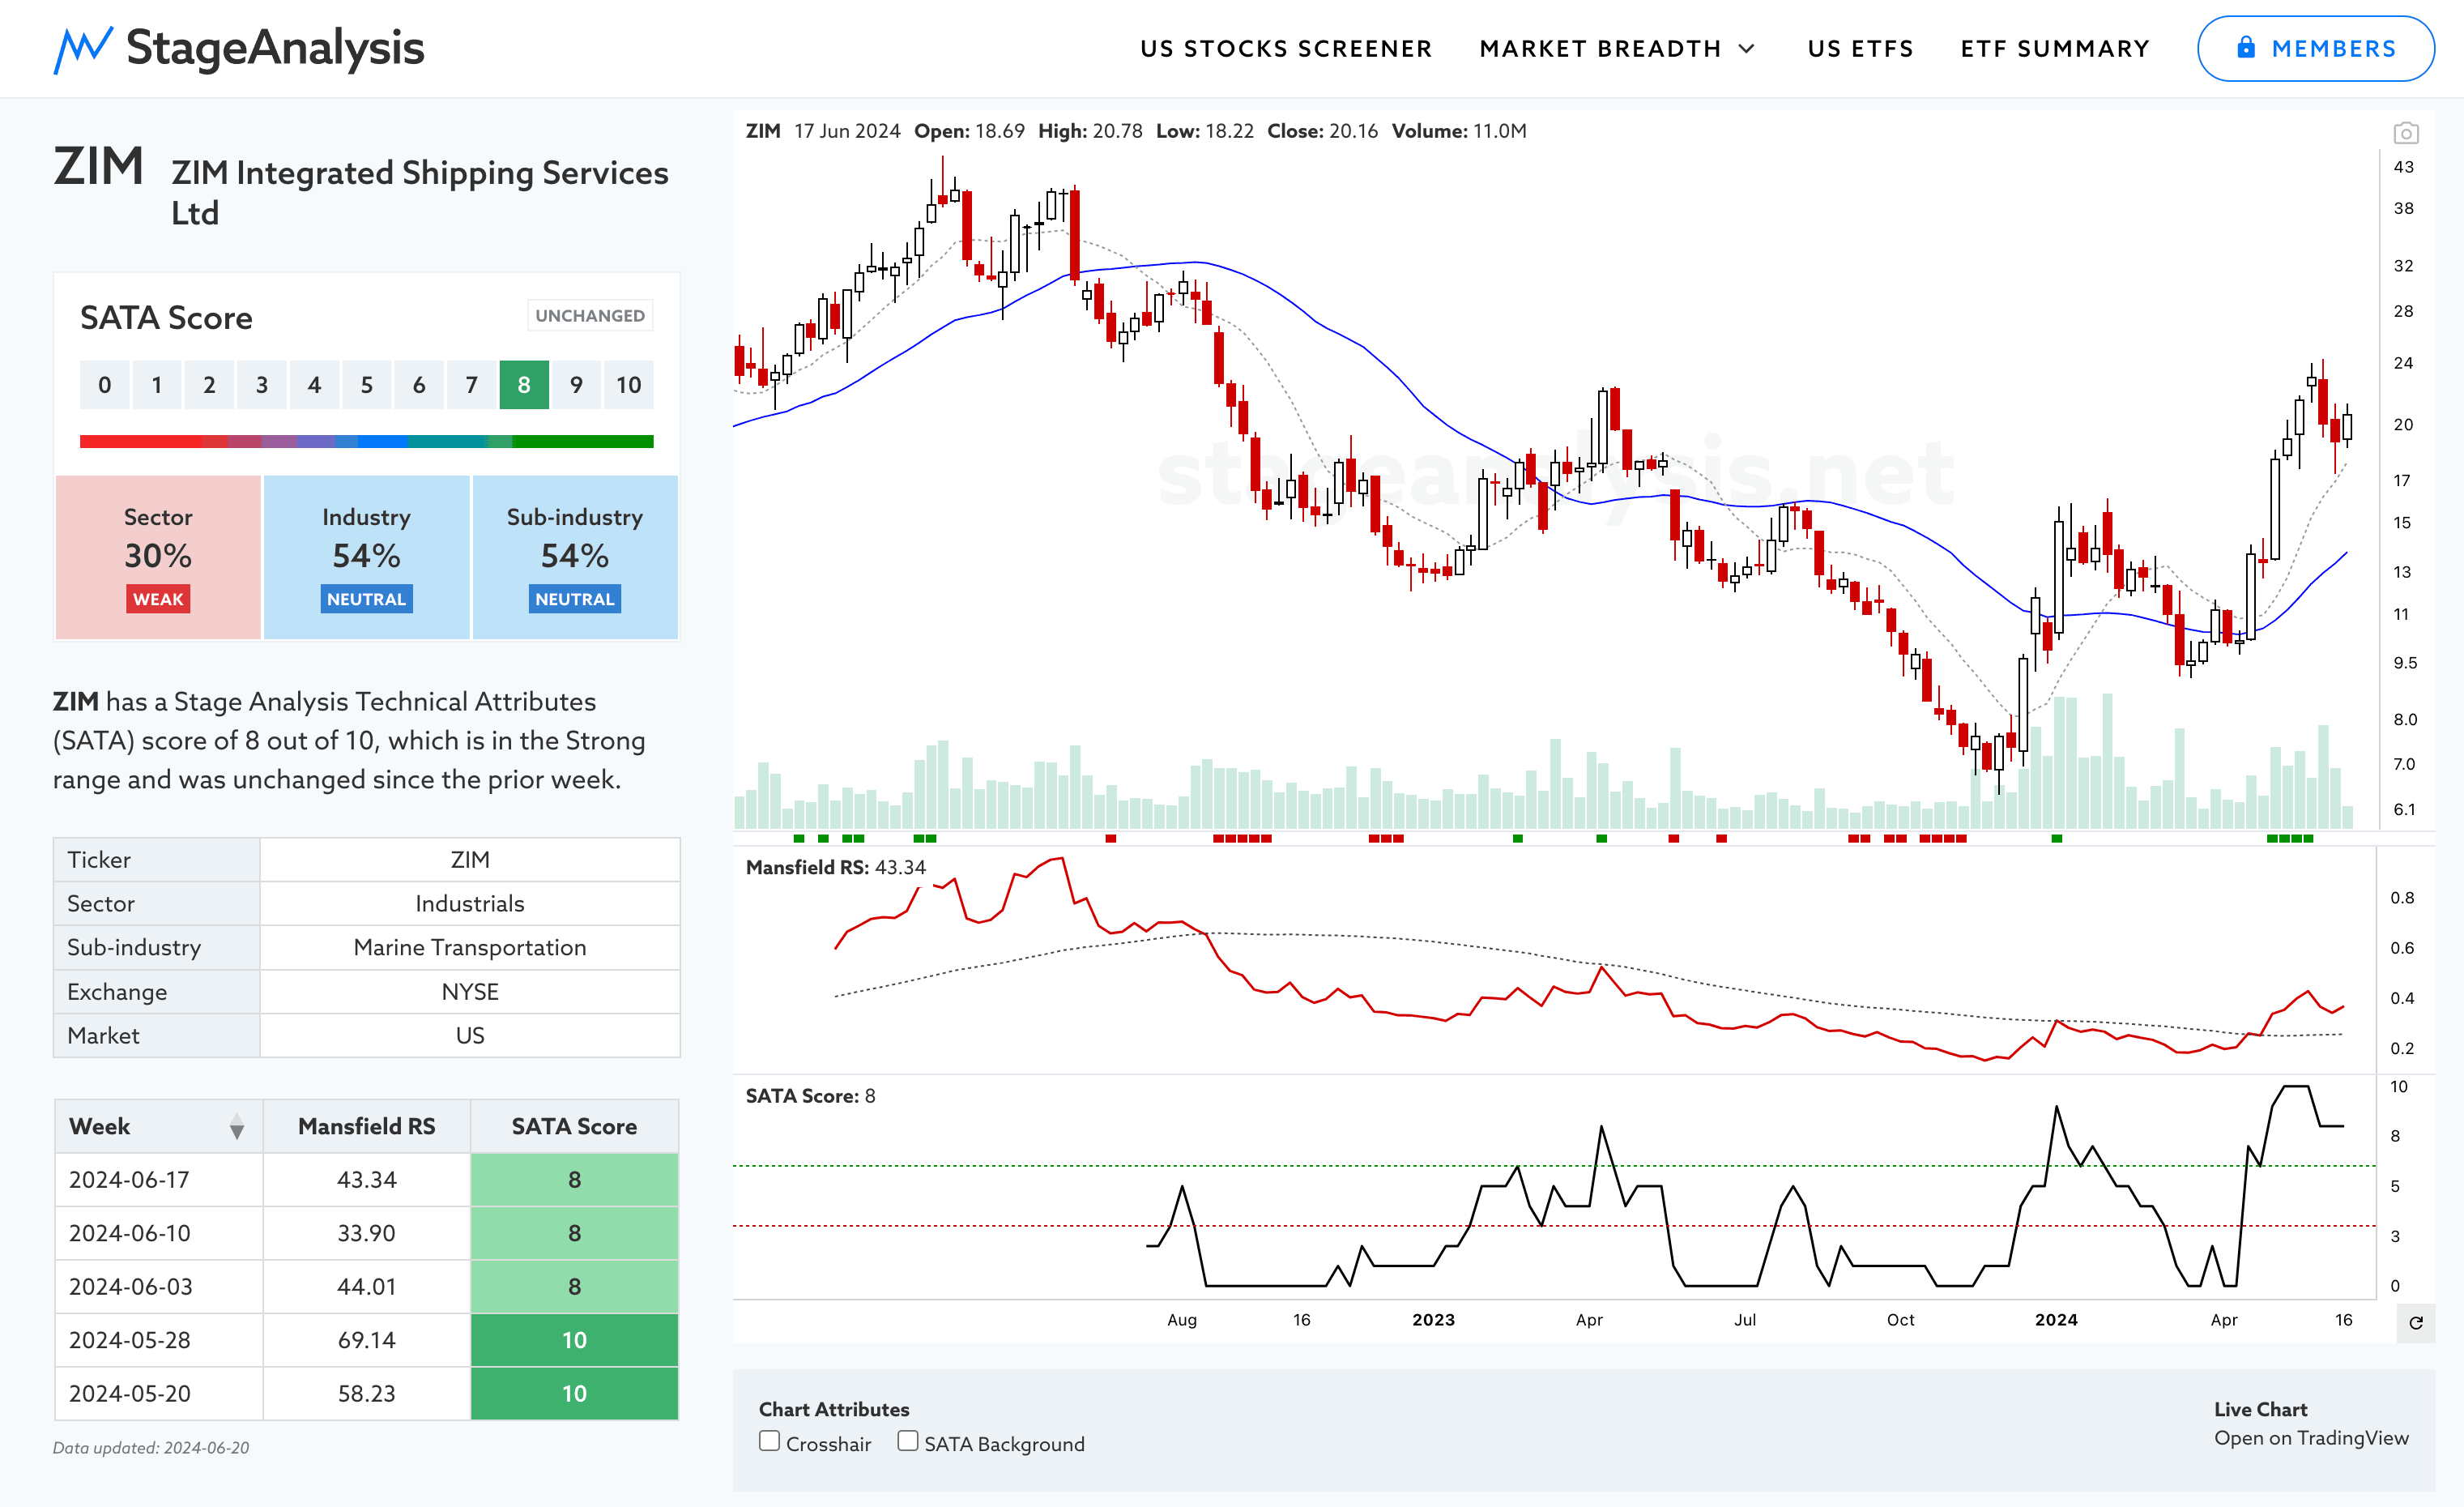The width and height of the screenshot is (2464, 1507).
Task: Select SATA score box 5
Action: [367, 385]
